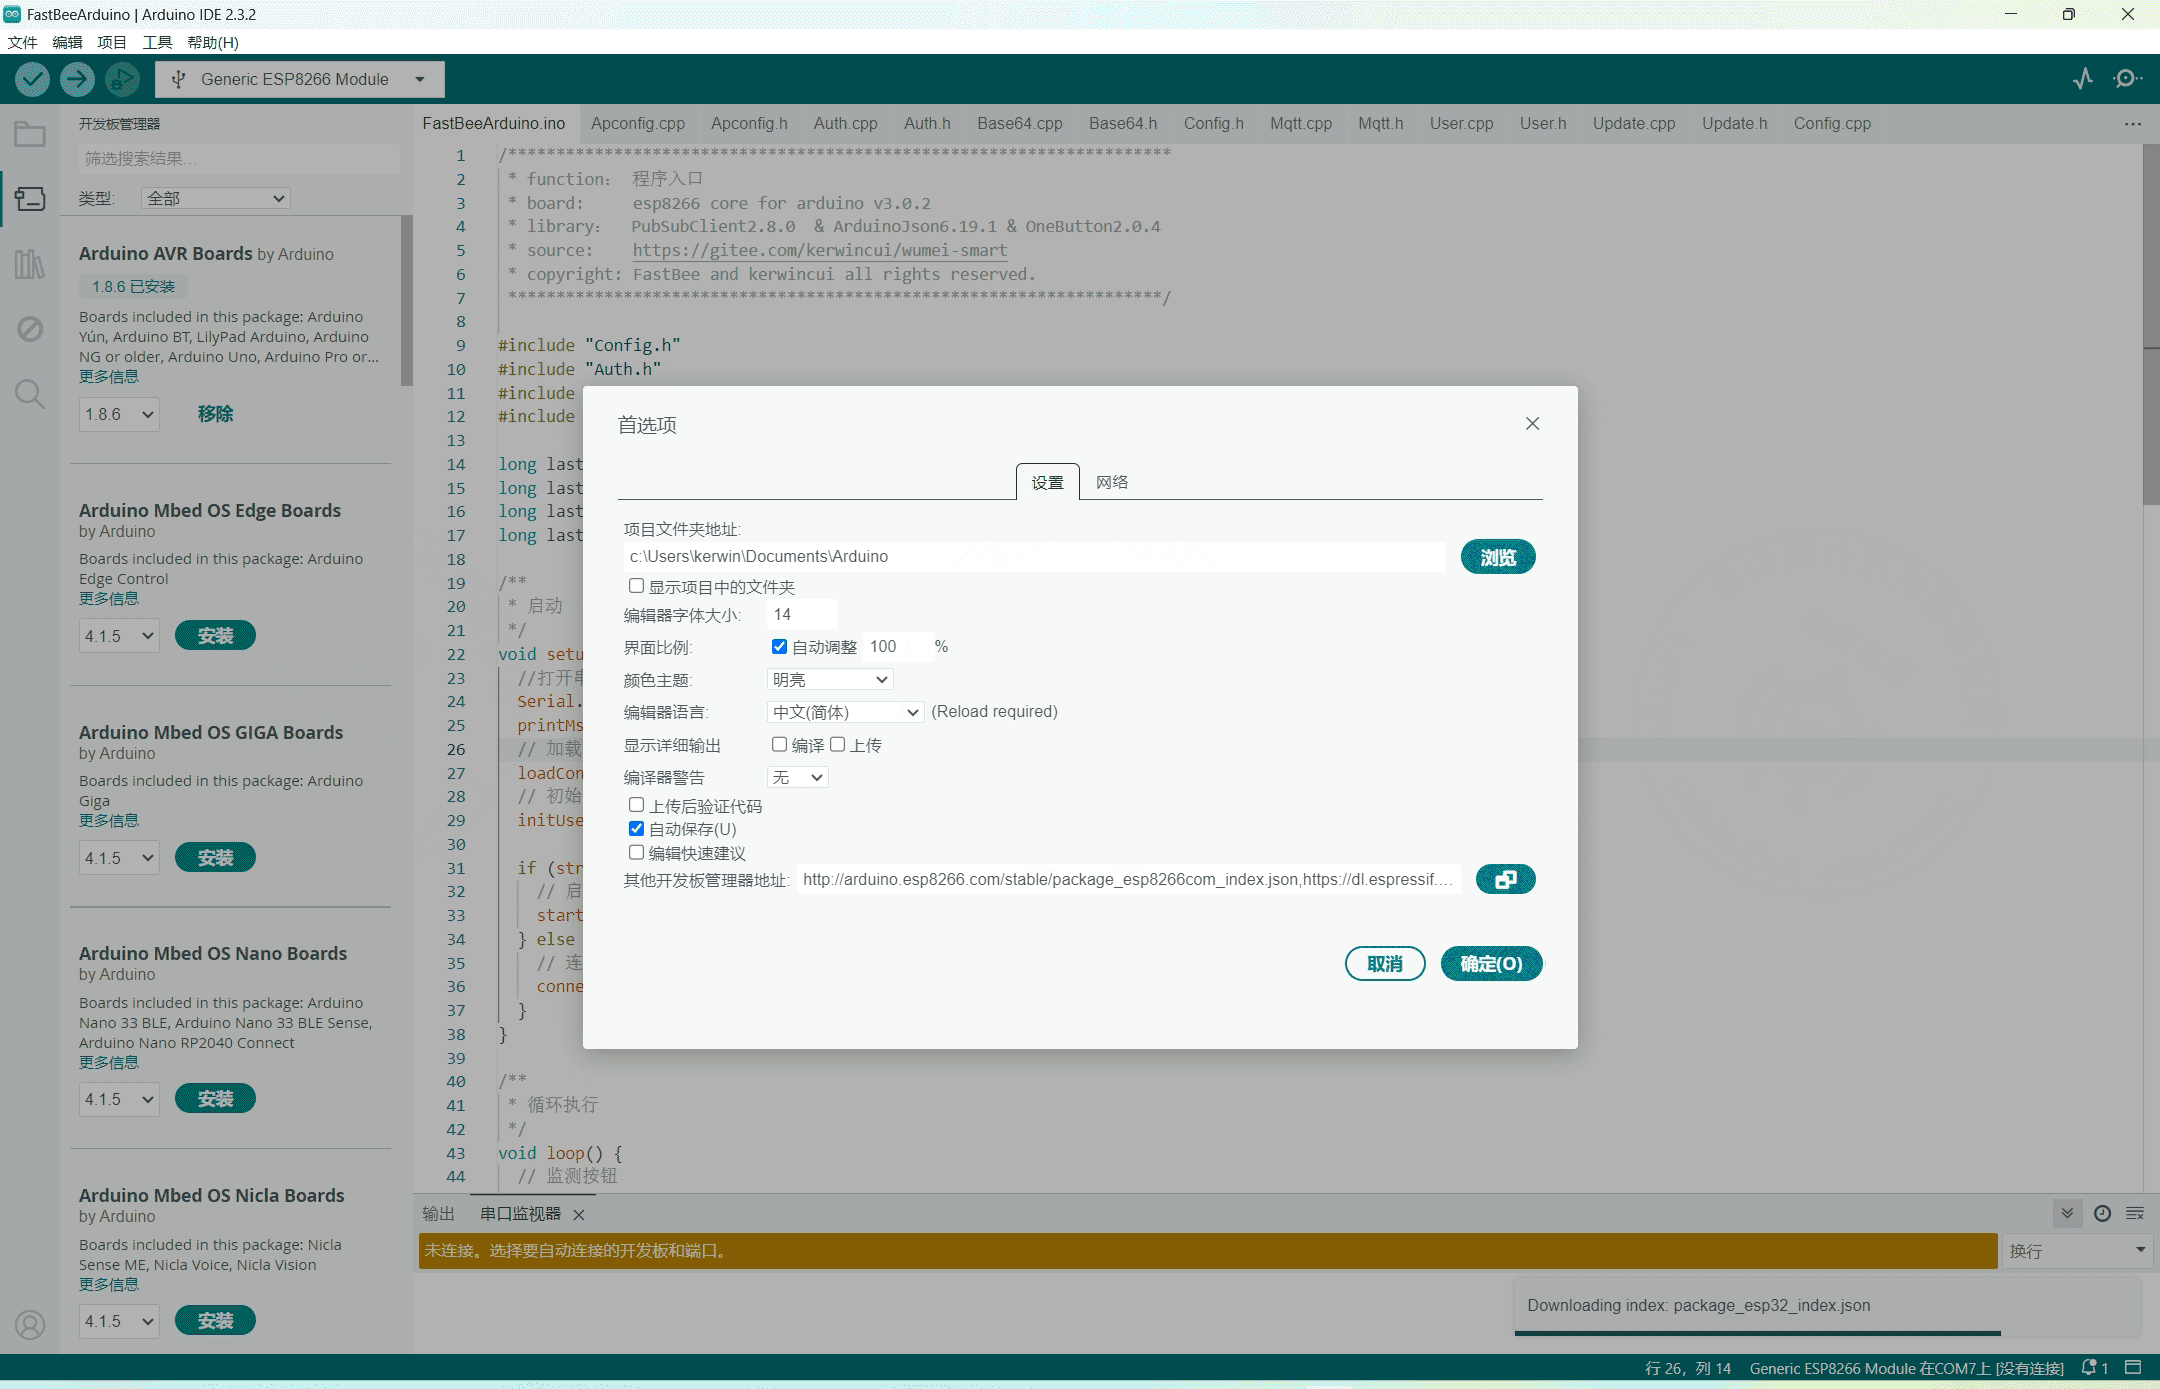Click the Upload arrow toolbar icon
Viewport: 2160px width, 1389px height.
(77, 79)
